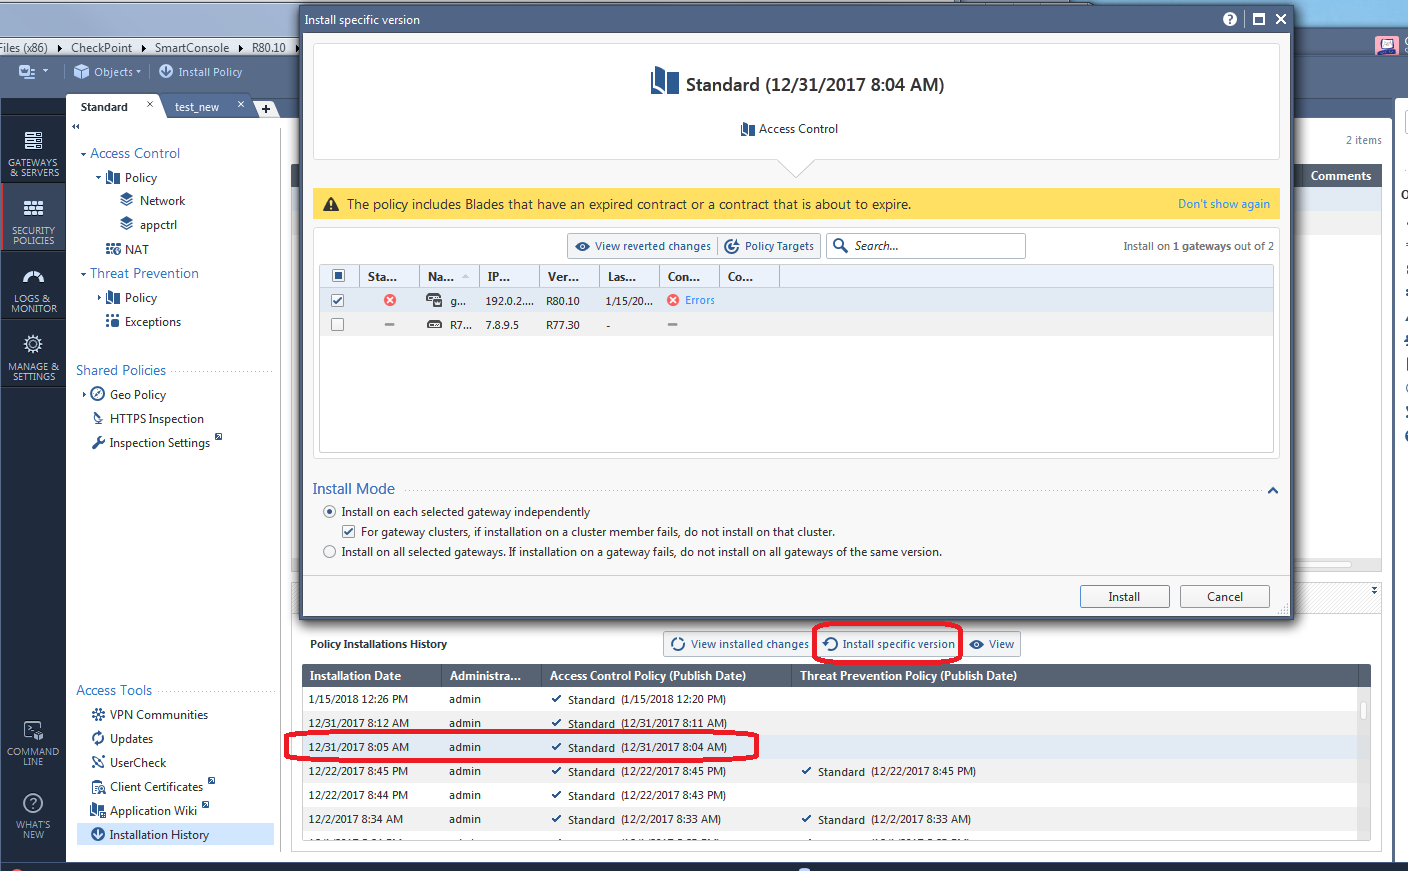1408x871 pixels.
Task: Click the red error status icon for first gateway
Action: click(390, 300)
